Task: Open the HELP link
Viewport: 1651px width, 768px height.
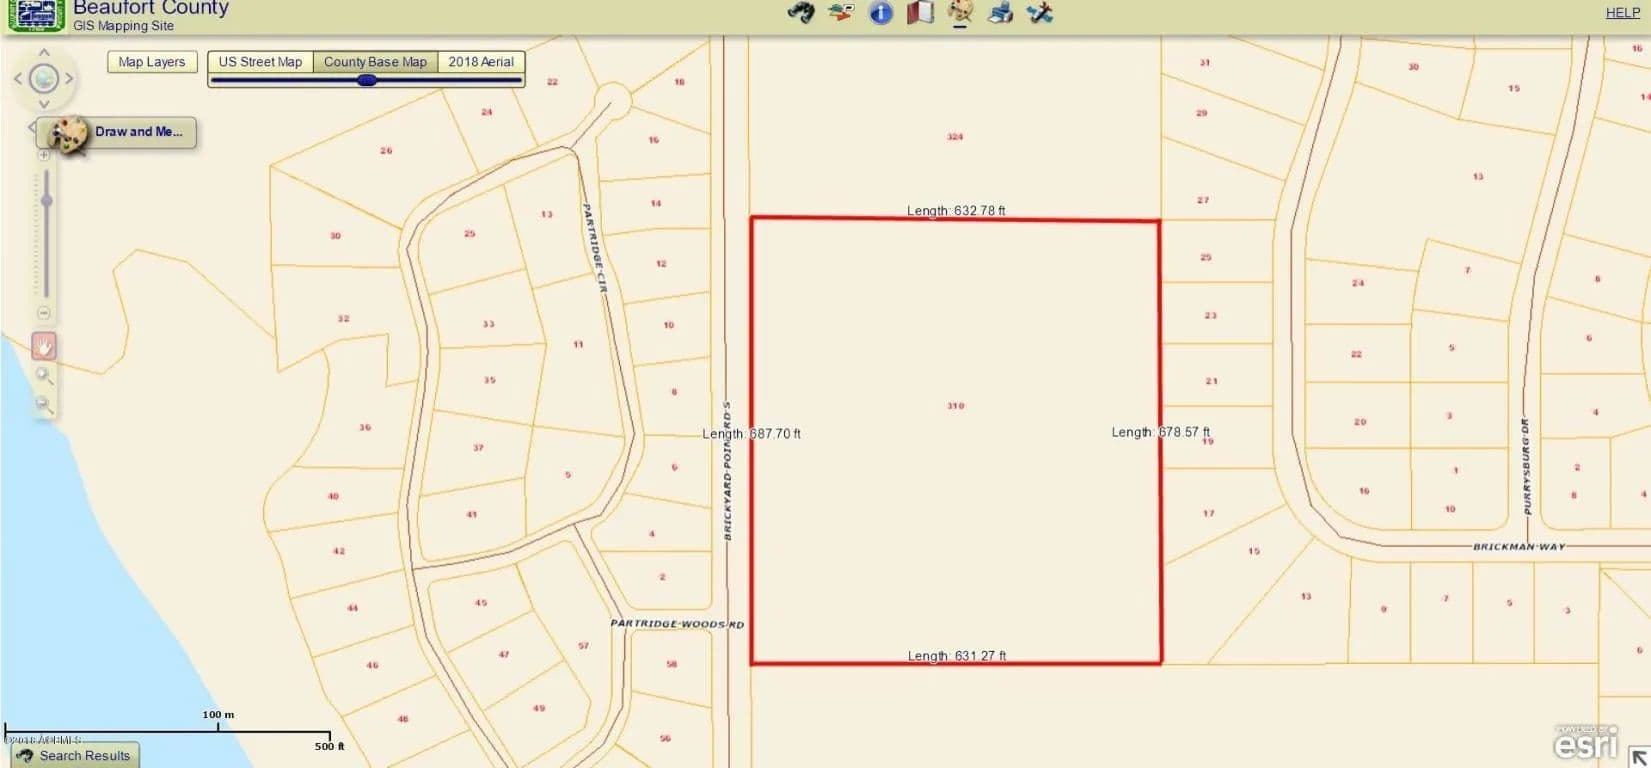Action: coord(1622,13)
